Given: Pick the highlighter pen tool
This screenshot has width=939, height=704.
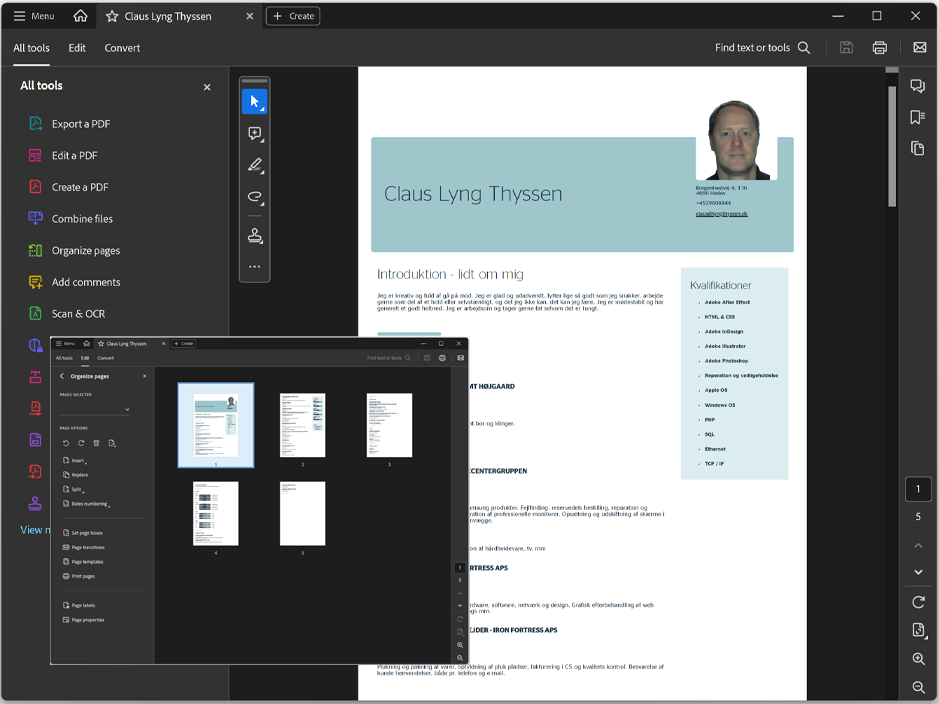Looking at the screenshot, I should click(x=254, y=166).
